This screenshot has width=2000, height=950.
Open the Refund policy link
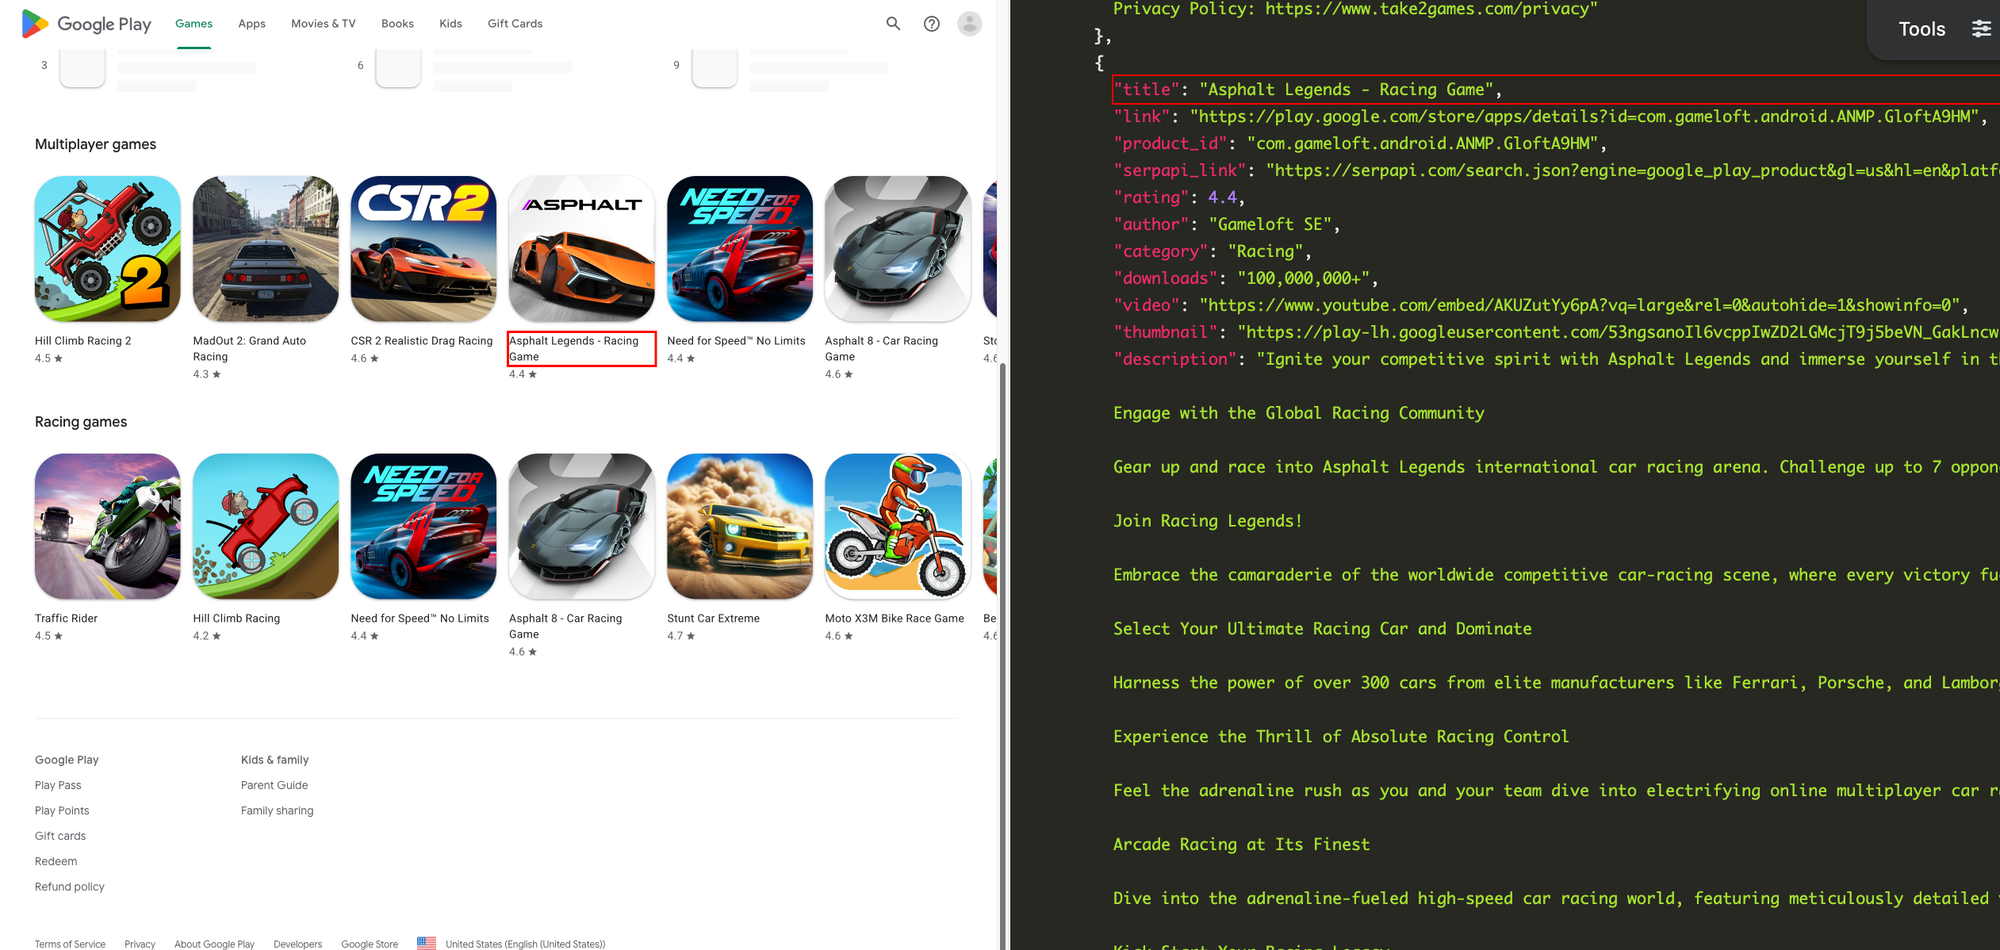70,887
